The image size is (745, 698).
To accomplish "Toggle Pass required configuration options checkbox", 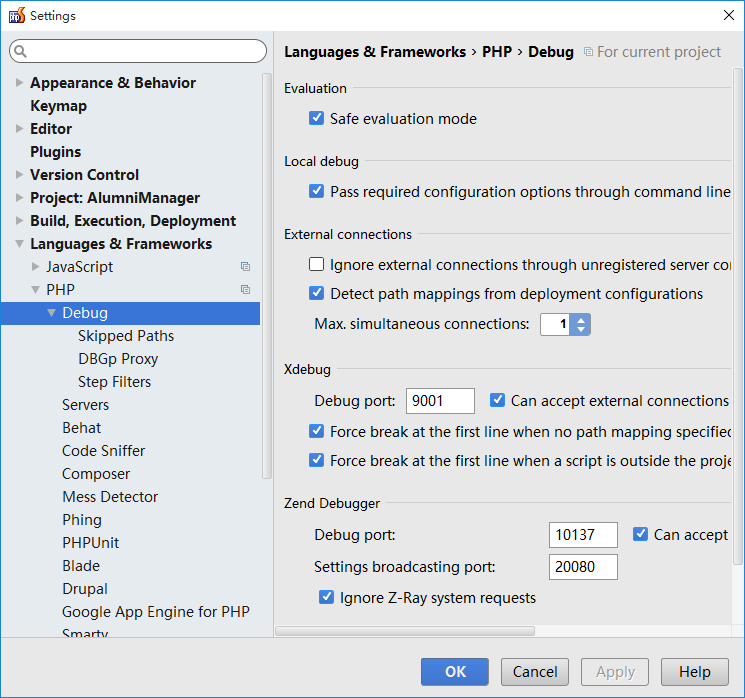I will (316, 191).
